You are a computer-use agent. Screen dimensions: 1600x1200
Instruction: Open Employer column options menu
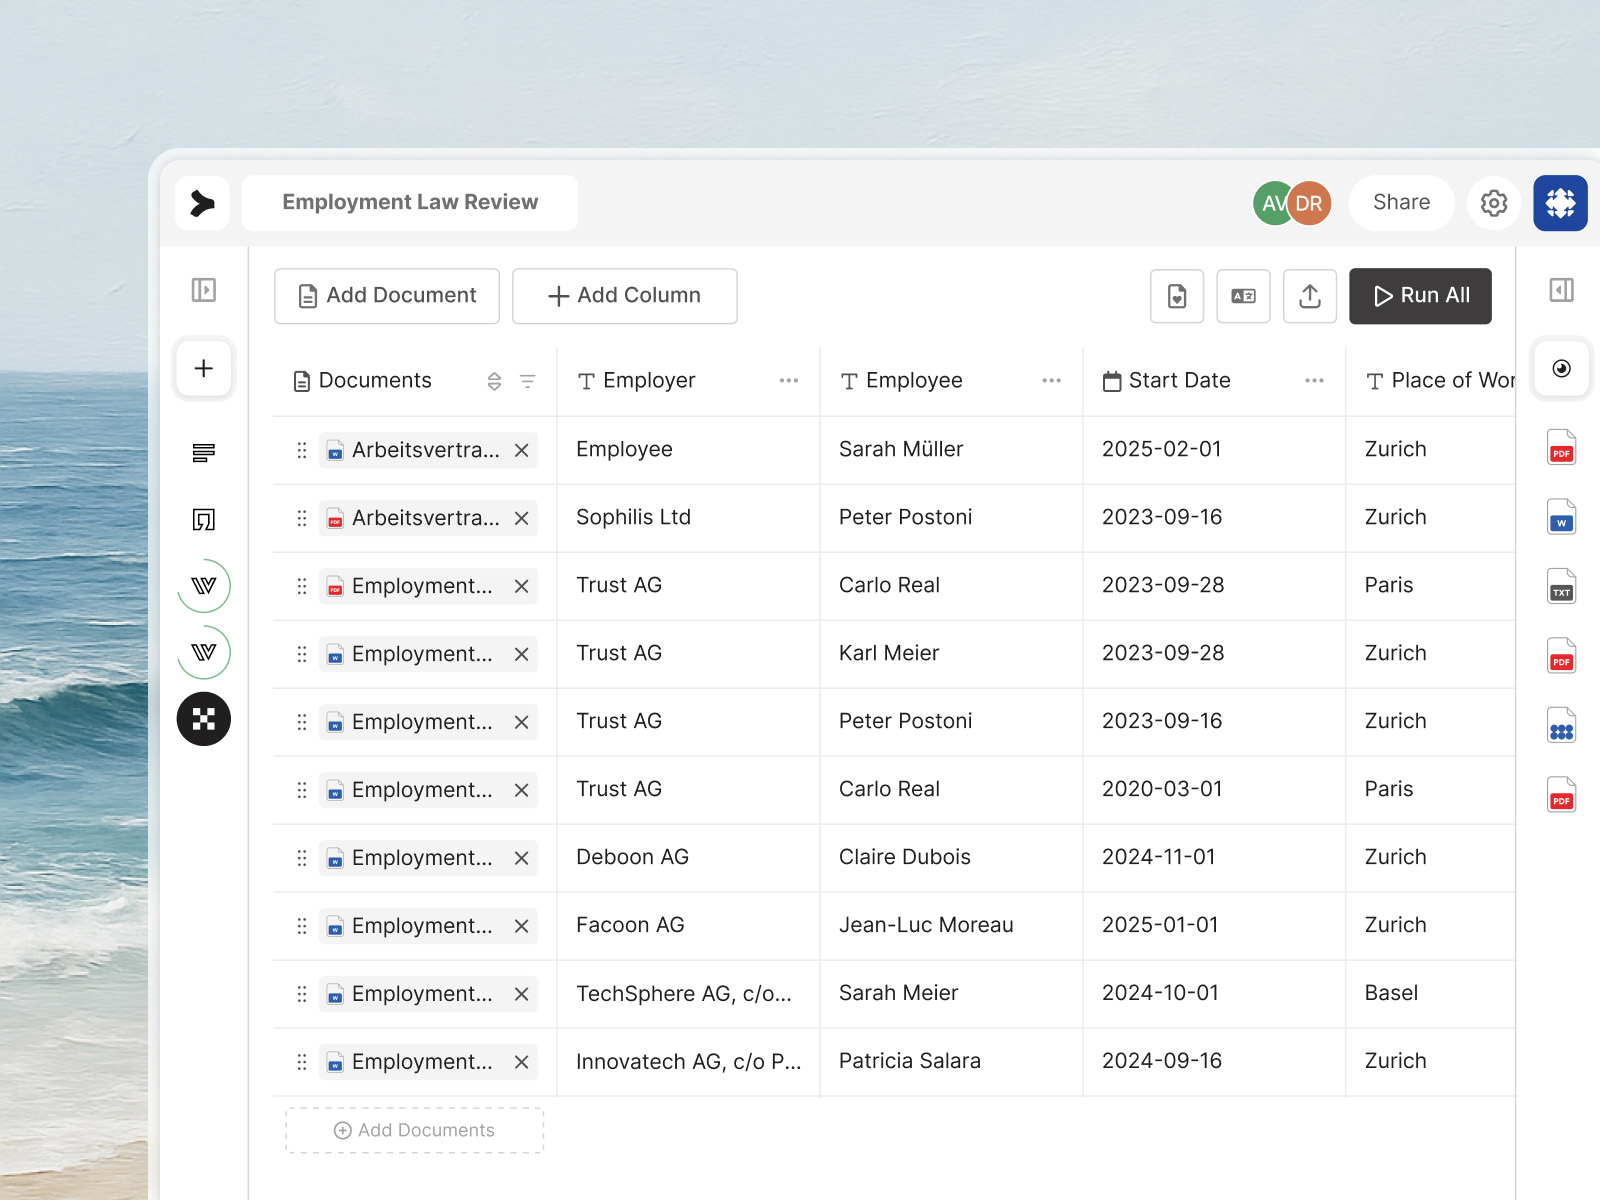789,381
